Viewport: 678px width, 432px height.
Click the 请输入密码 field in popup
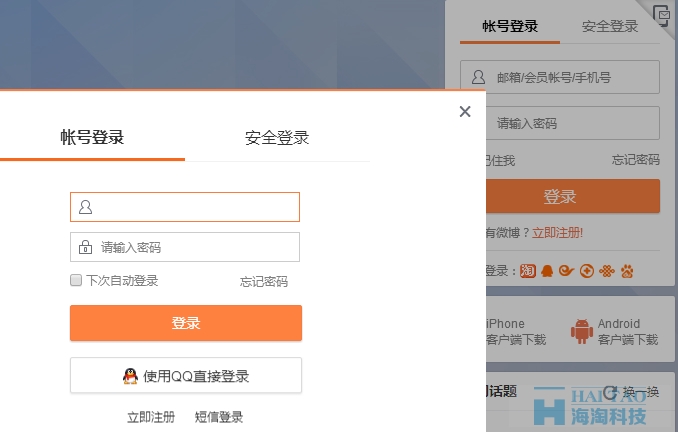point(195,247)
